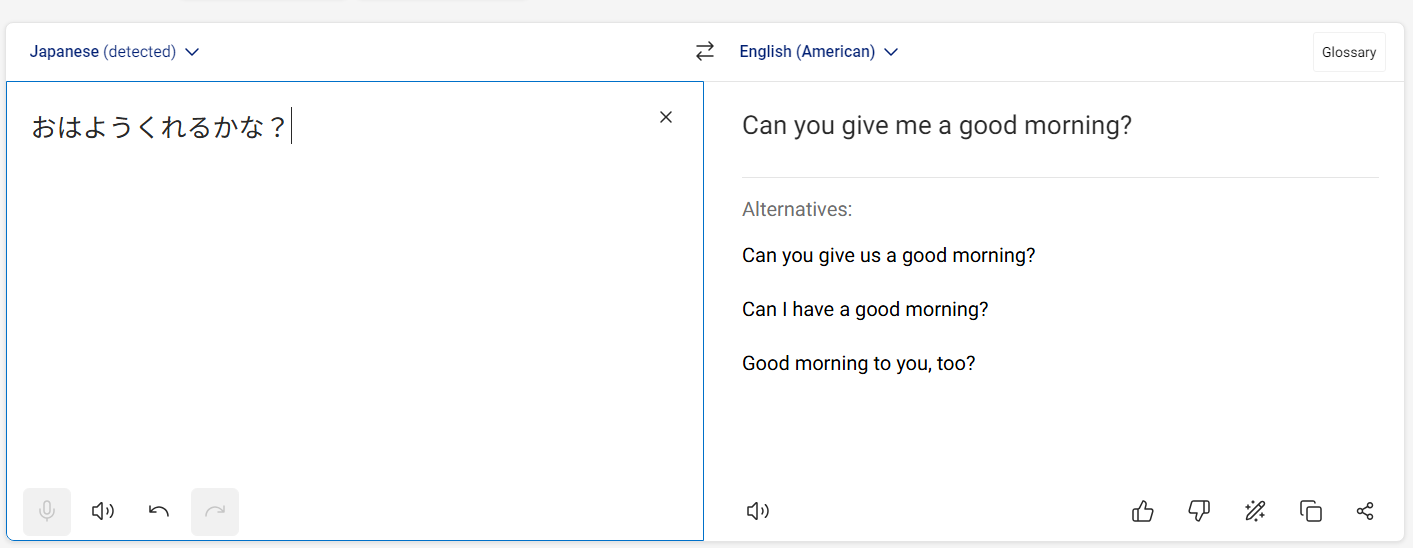Select alternative "Can you give us a good morning?"

tap(888, 255)
